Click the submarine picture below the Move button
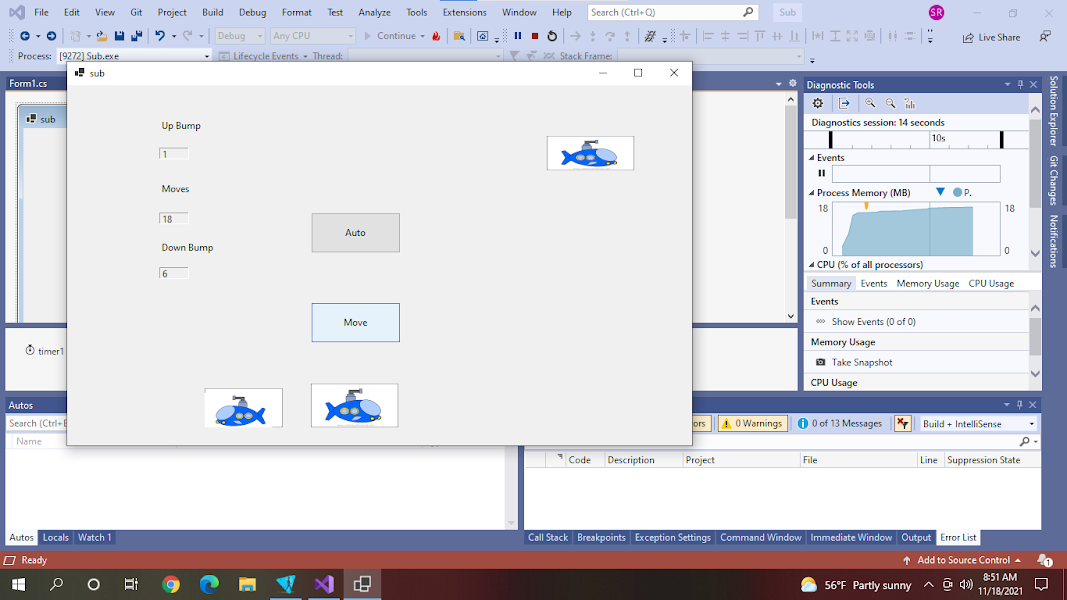This screenshot has height=600, width=1067. tap(355, 405)
